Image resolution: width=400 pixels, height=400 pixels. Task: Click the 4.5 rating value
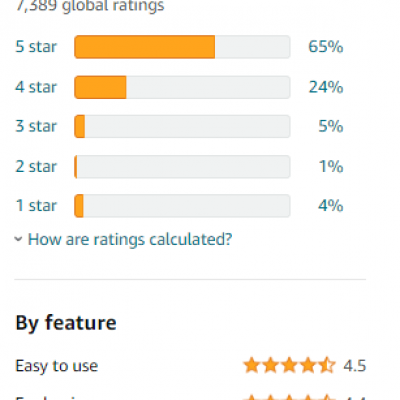355,366
